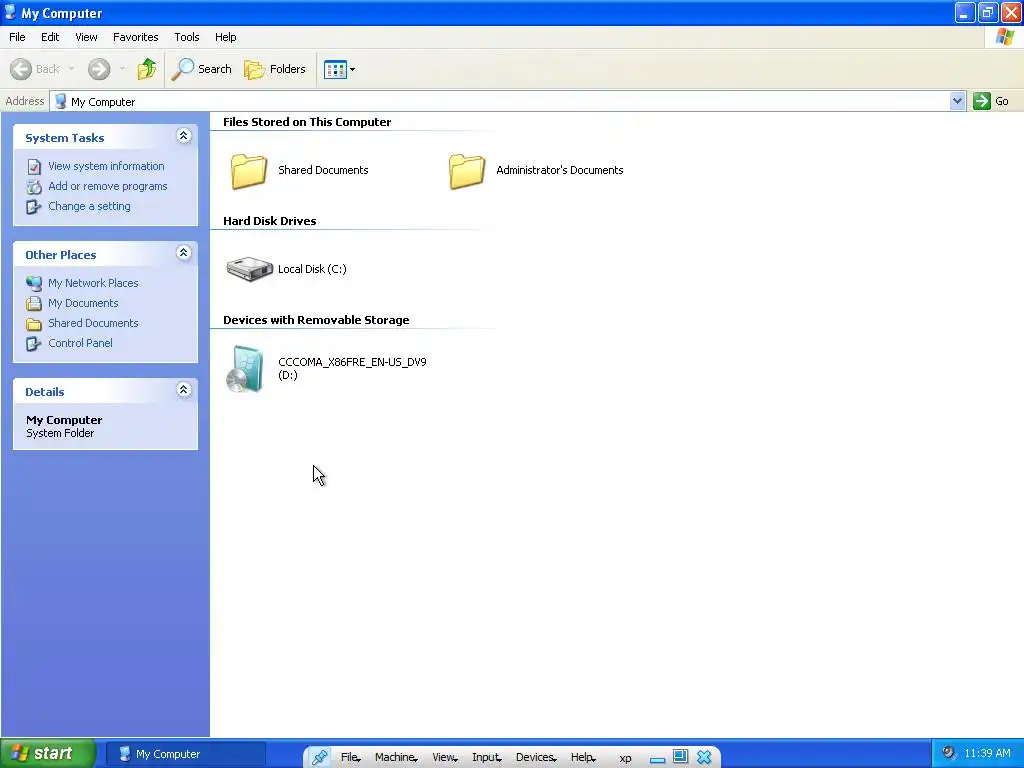
Task: Toggle the Folders pane
Action: 275,69
